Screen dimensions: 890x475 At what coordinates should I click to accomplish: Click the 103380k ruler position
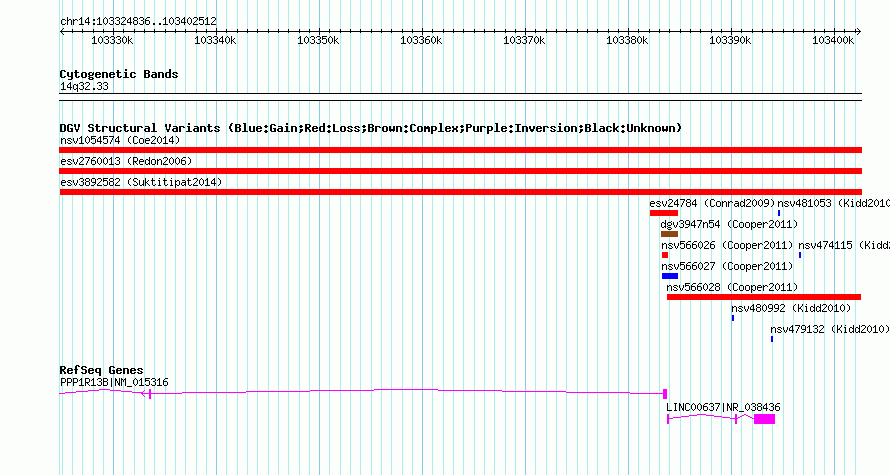pyautogui.click(x=627, y=40)
